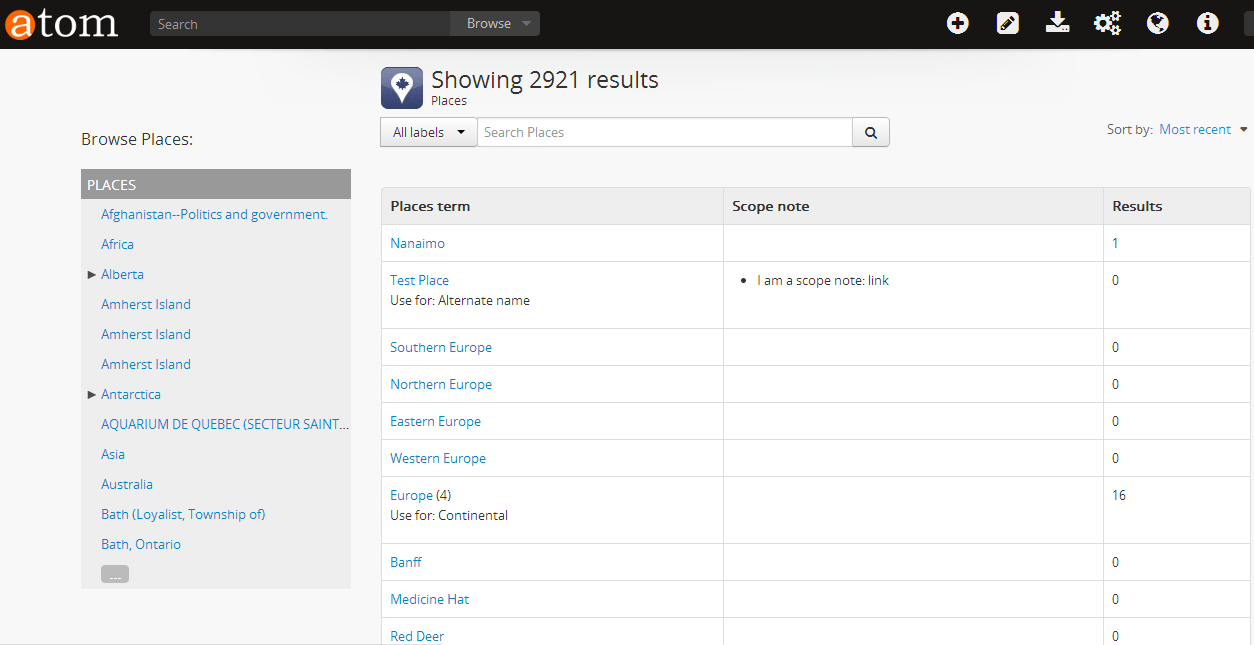Viewport: 1254px width, 645px height.
Task: Open the Browse dropdown in header
Action: [496, 24]
